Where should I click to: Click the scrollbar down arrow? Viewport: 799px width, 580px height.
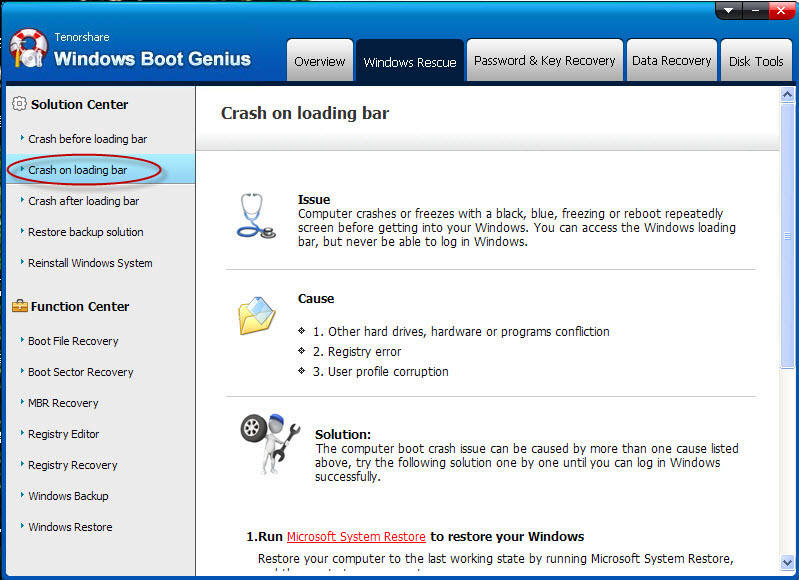[x=787, y=562]
